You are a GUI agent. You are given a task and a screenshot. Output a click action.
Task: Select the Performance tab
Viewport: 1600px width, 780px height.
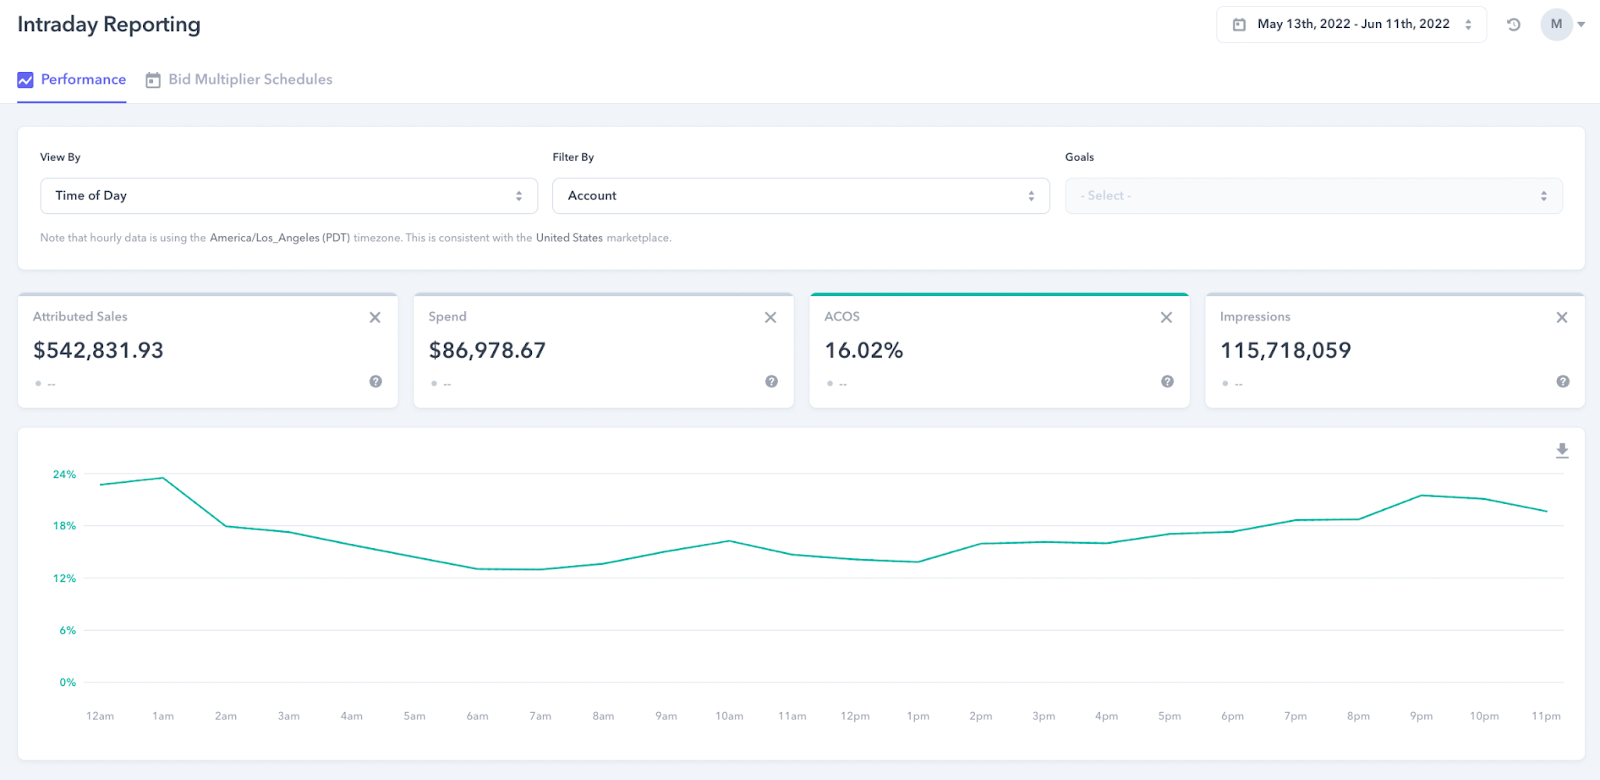point(72,80)
